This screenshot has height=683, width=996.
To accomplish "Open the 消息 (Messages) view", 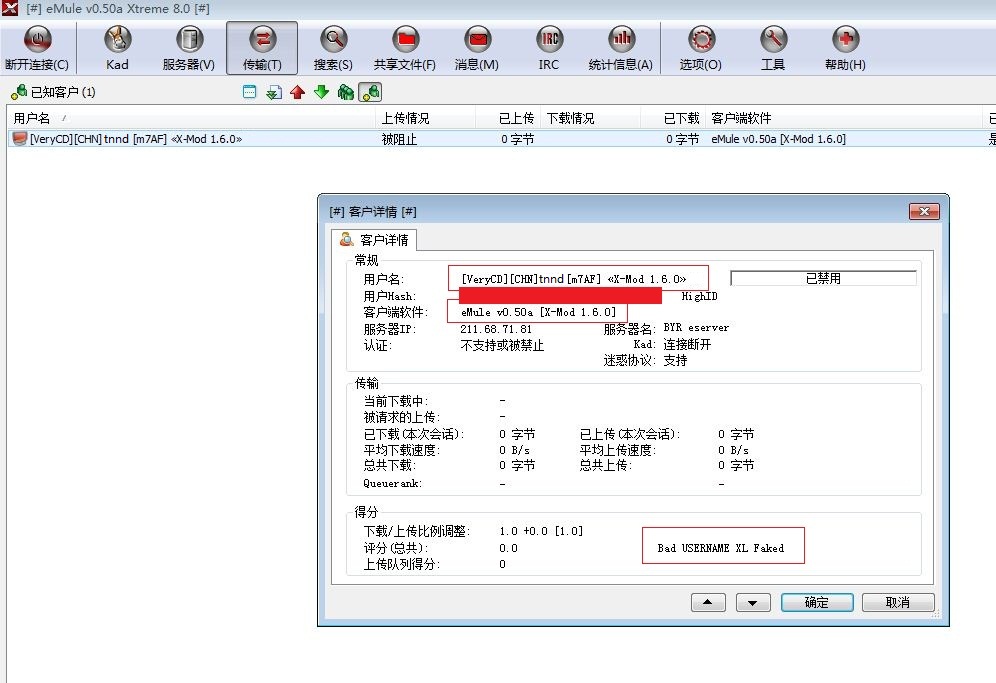I will [476, 48].
